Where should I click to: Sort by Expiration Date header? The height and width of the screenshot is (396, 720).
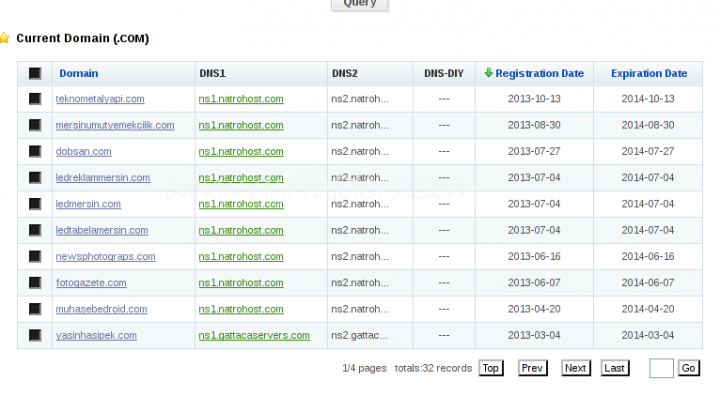click(649, 73)
